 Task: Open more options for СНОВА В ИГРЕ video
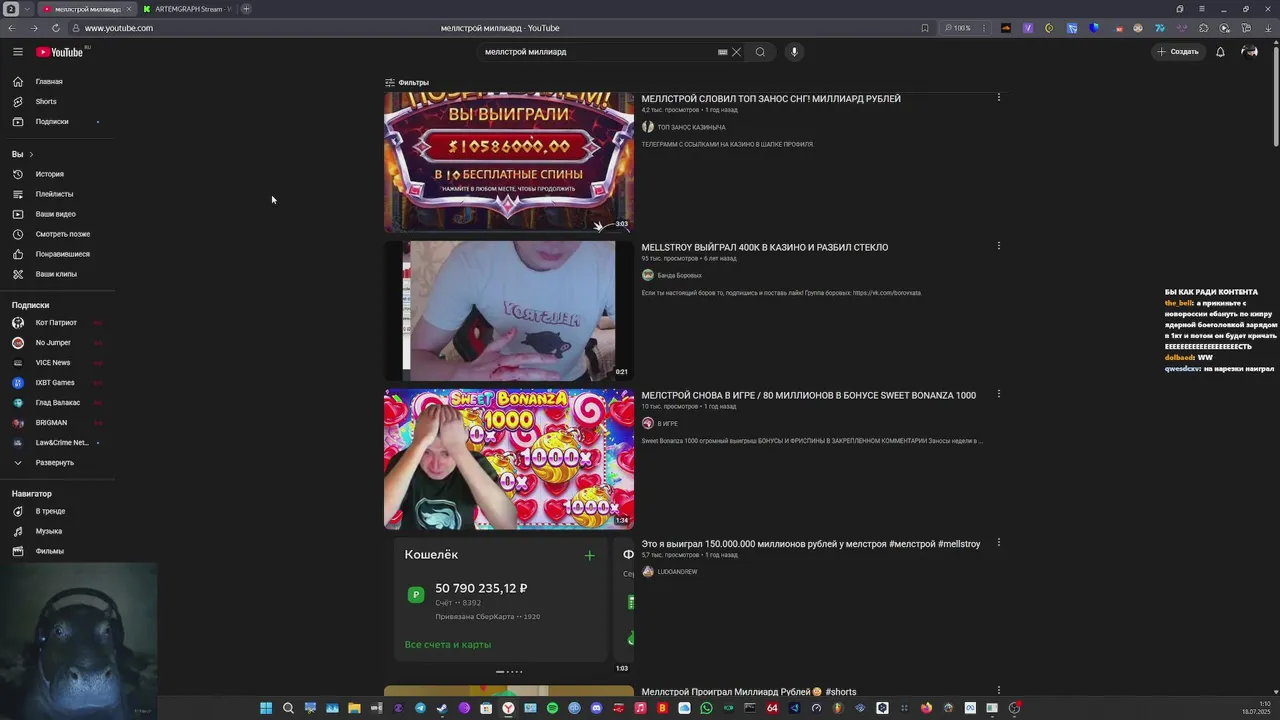(998, 394)
